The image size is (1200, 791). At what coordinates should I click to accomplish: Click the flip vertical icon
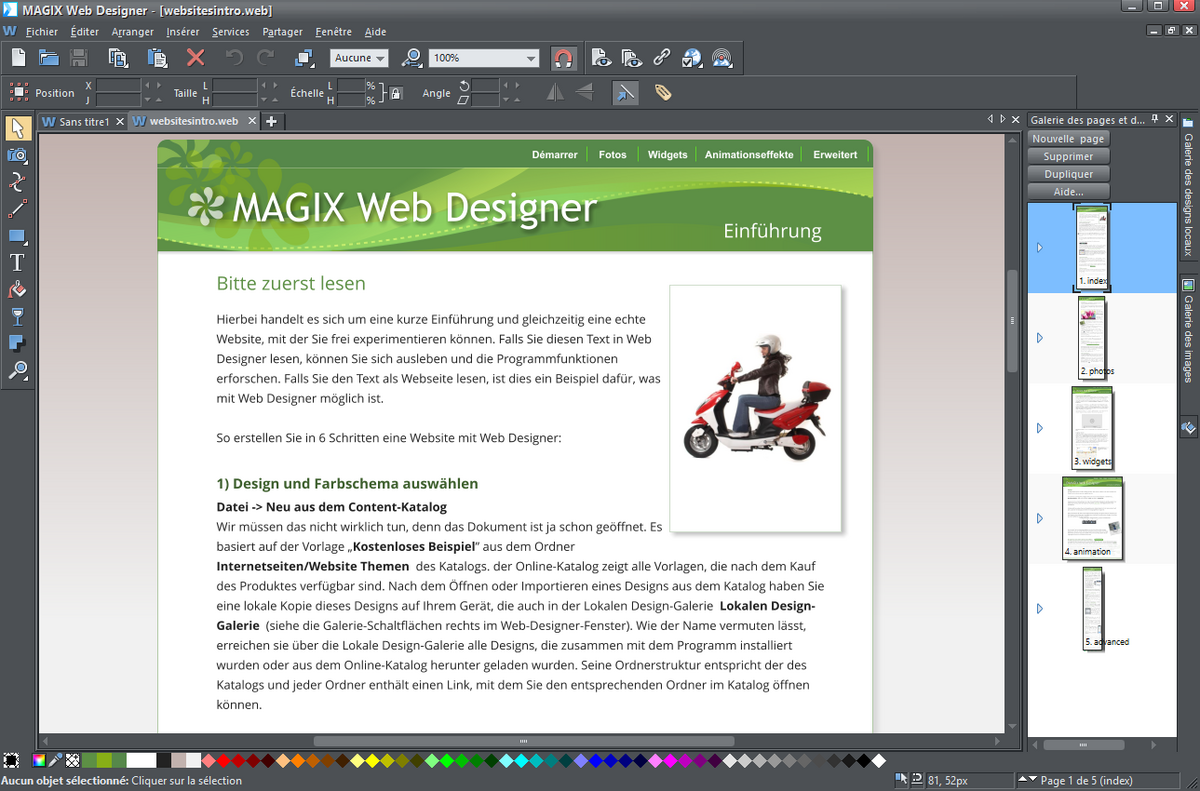coord(584,93)
